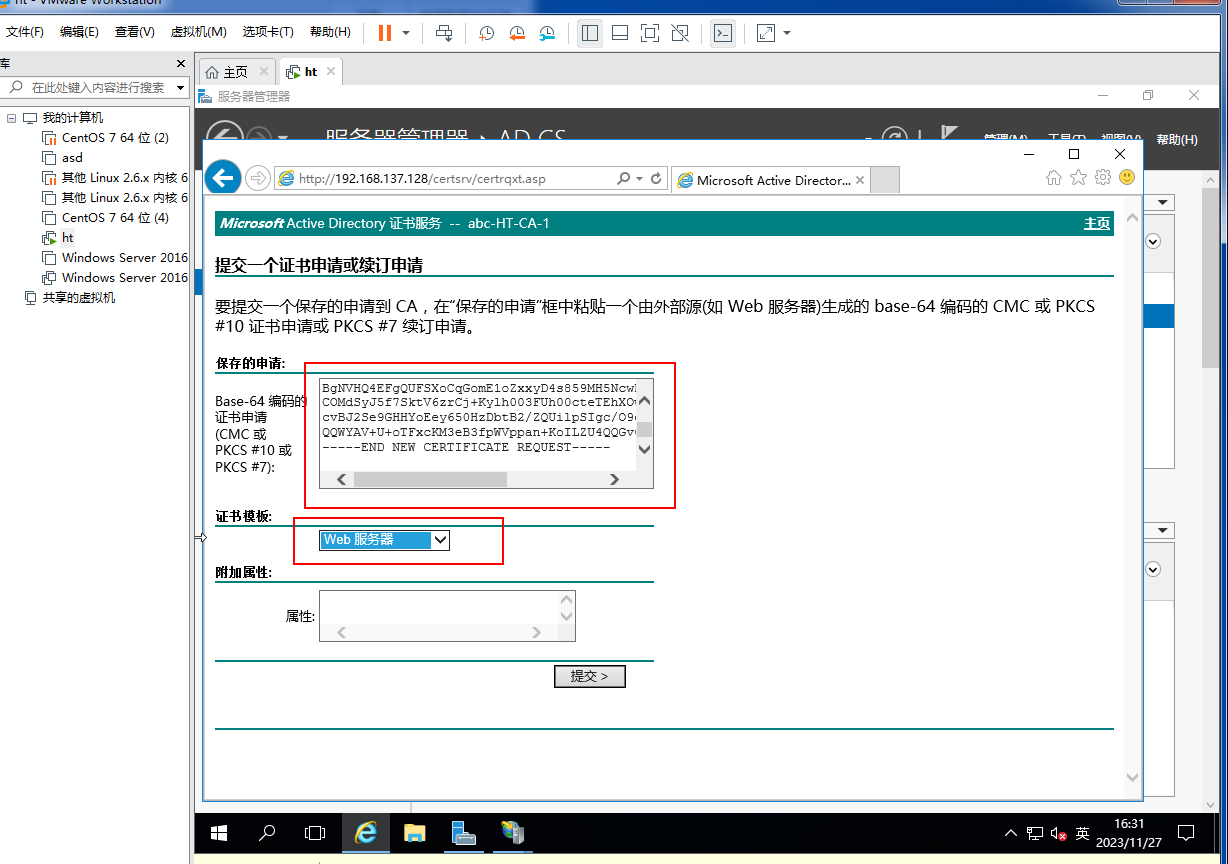Image resolution: width=1228 pixels, height=864 pixels.
Task: Go back in Internet Explorer
Action: 223,178
